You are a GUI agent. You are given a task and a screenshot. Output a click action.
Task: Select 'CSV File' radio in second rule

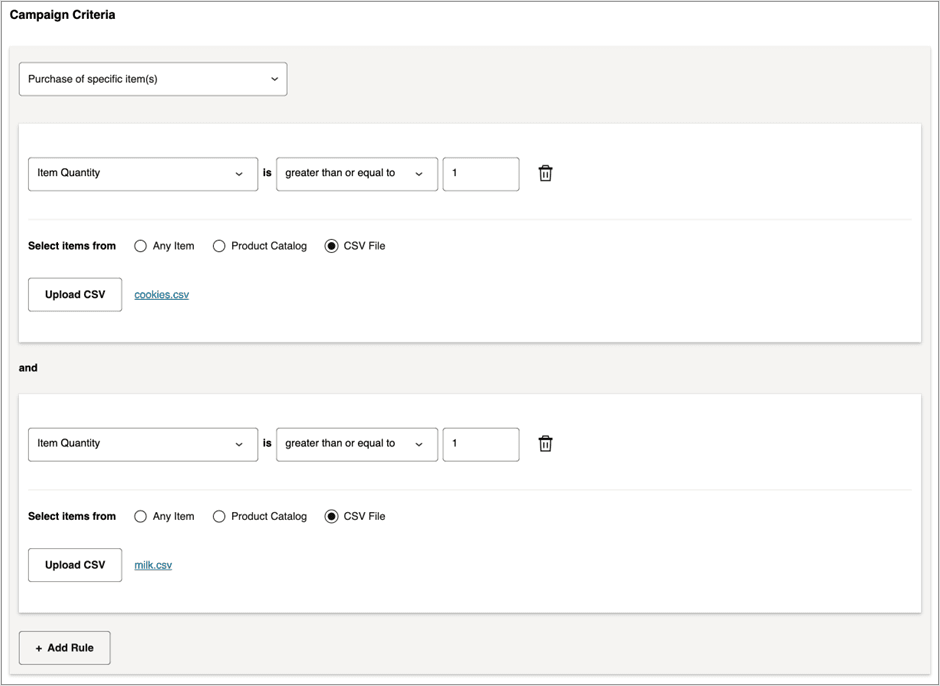(x=332, y=517)
